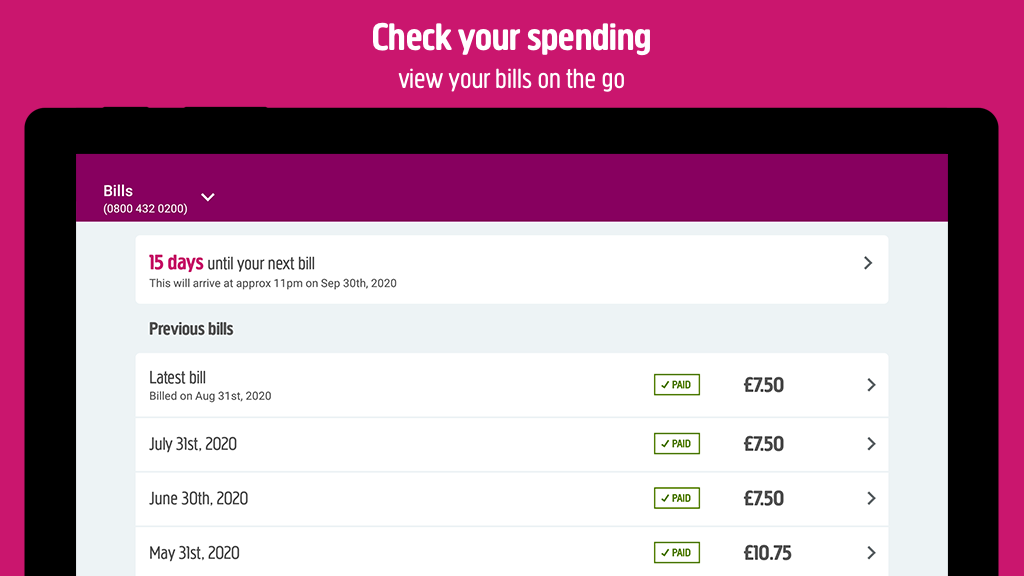
Task: Select the PAID badge on May 31st bill
Action: pos(677,552)
